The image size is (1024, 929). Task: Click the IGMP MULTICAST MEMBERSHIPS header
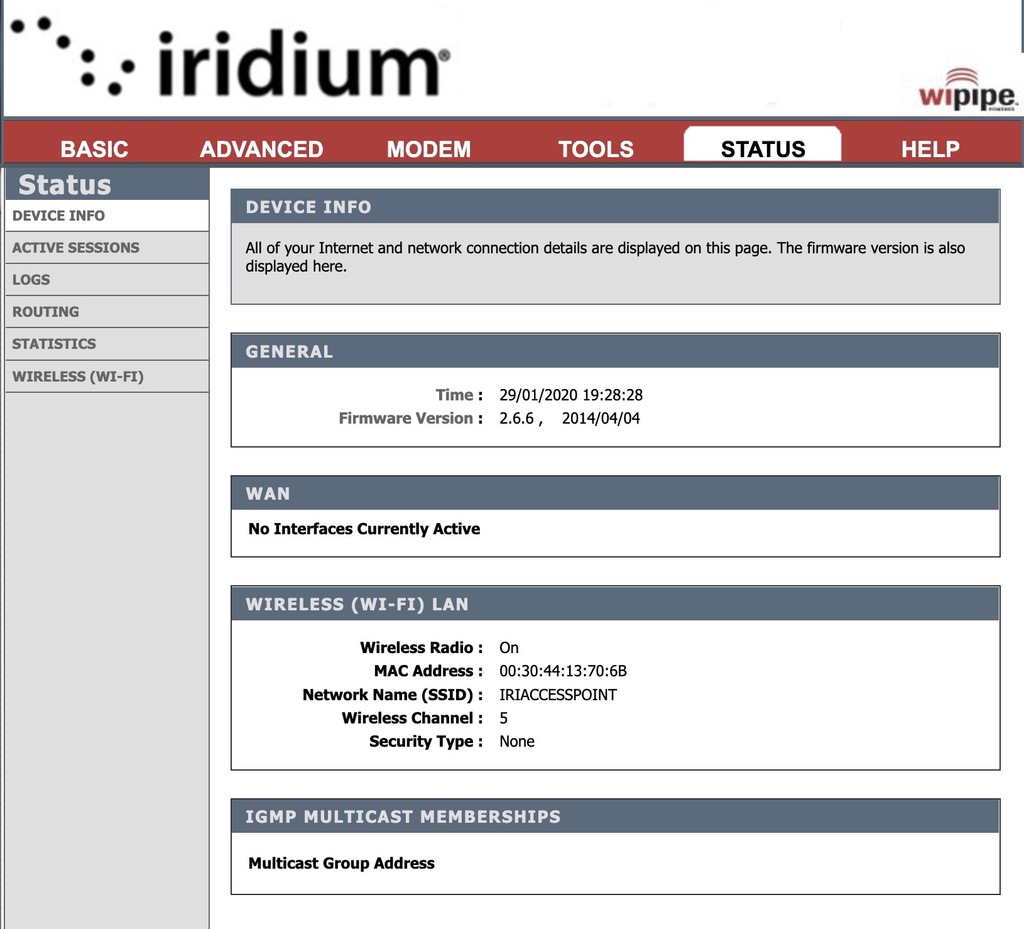point(615,816)
